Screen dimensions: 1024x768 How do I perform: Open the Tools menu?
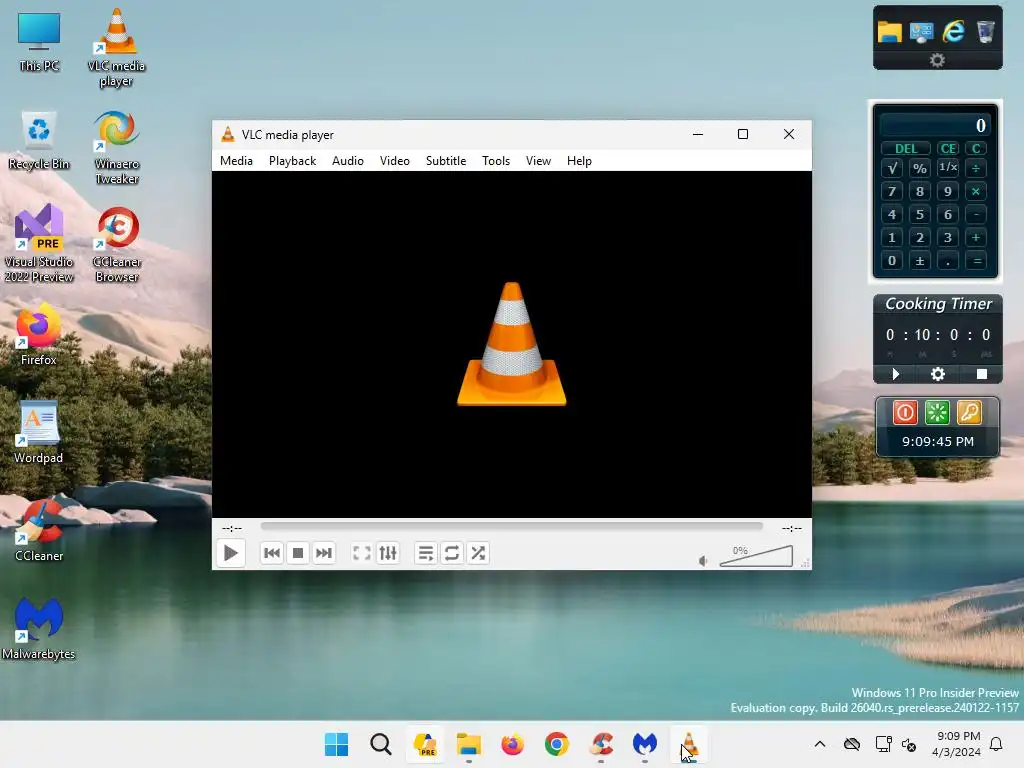(496, 161)
